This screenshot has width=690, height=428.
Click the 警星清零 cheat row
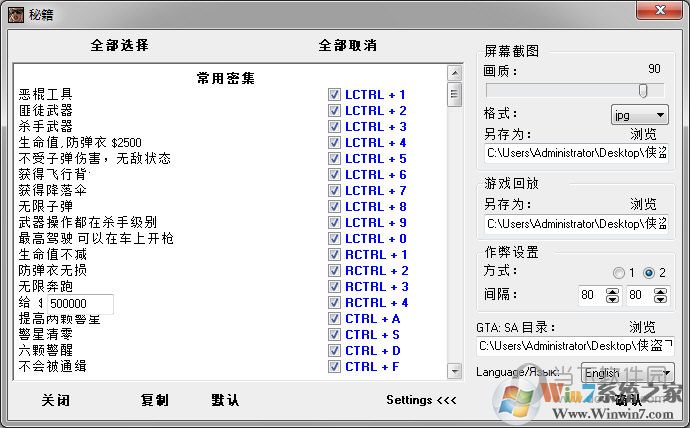45,334
